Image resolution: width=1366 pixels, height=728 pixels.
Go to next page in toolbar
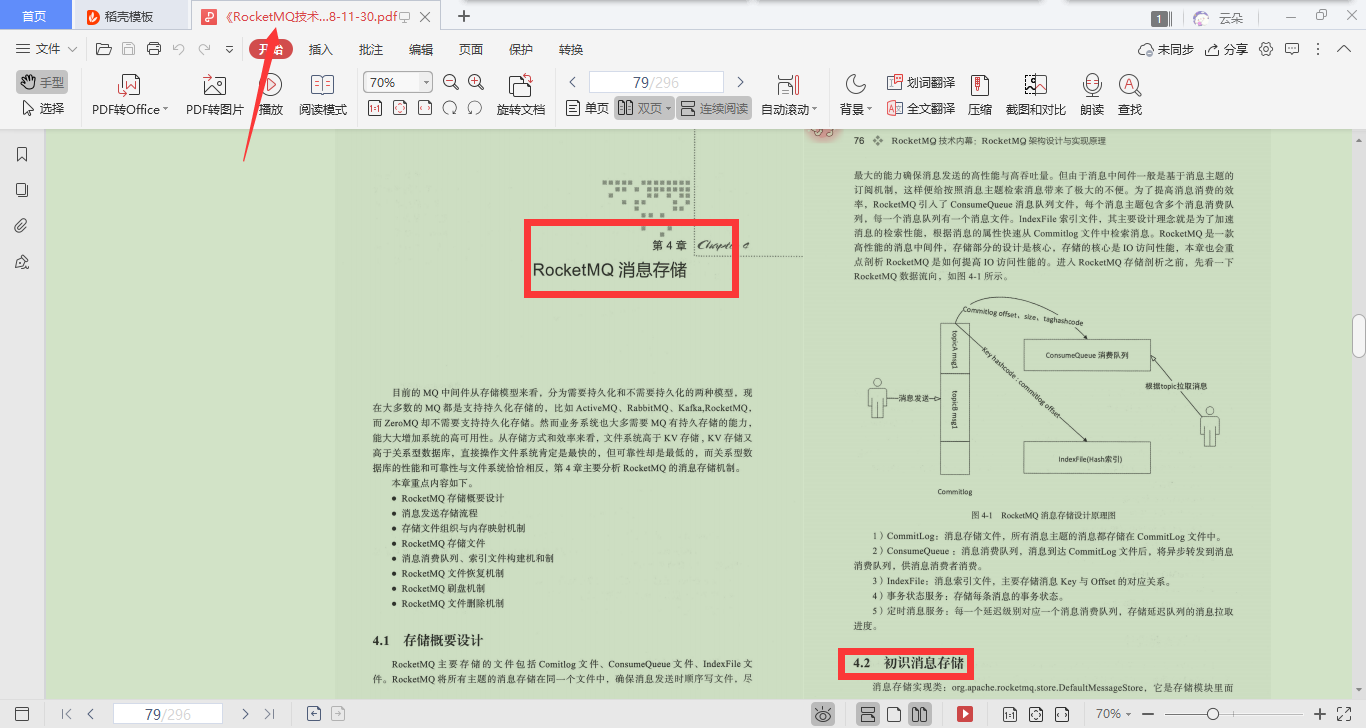pos(740,82)
